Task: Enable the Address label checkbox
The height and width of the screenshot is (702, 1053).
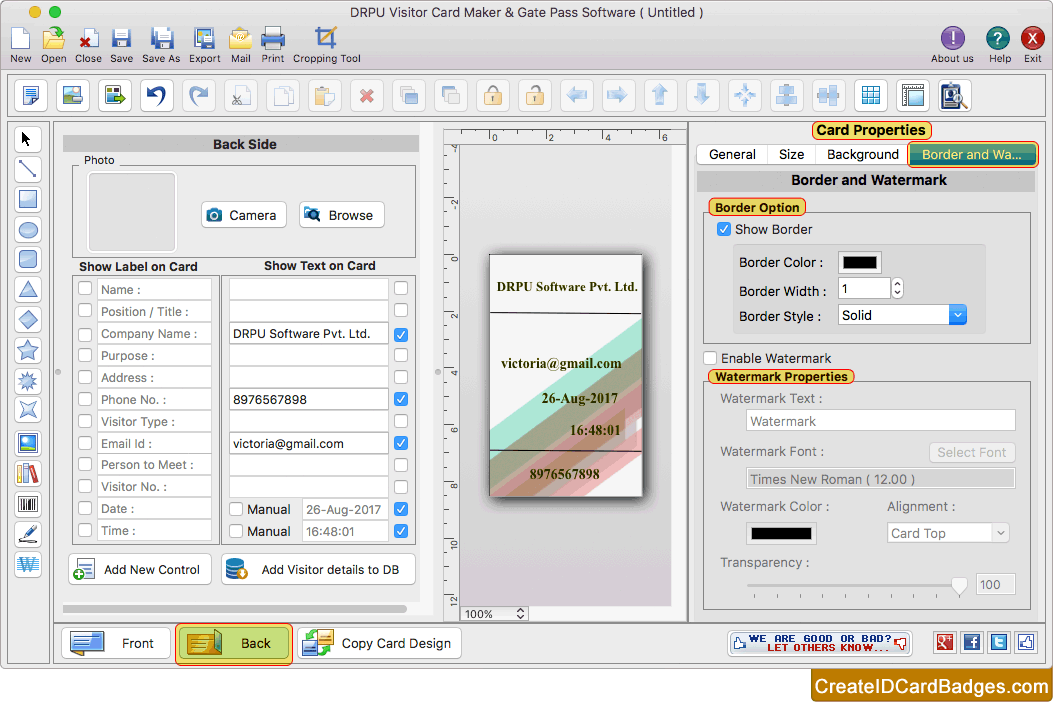Action: (x=85, y=377)
